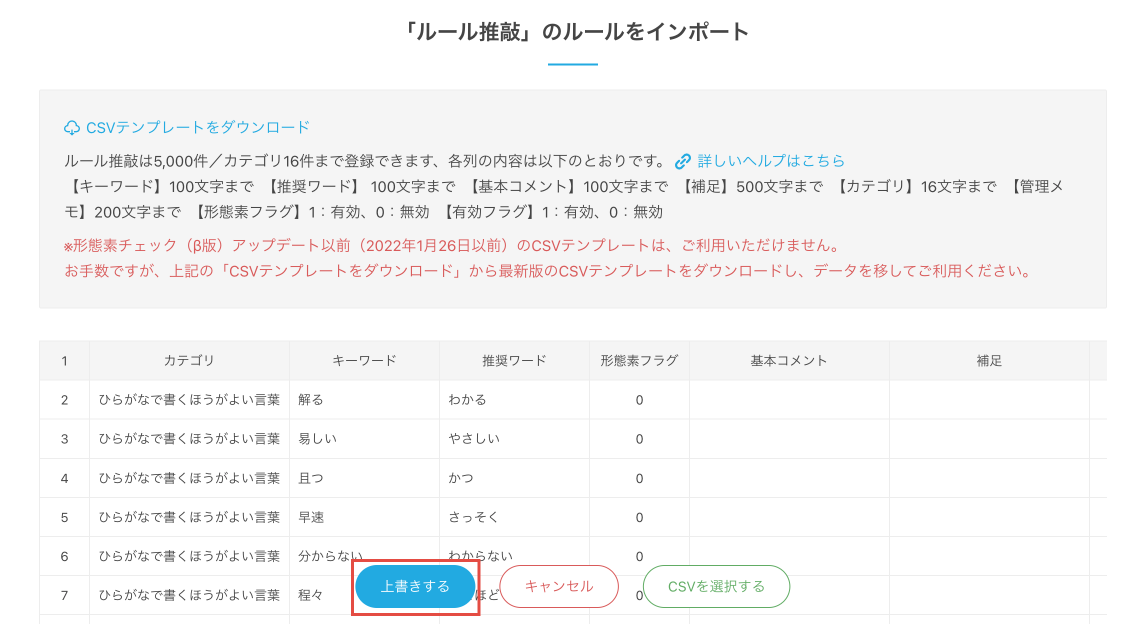Select the カテゴリ column header
Image resolution: width=1142 pixels, height=624 pixels.
(x=189, y=360)
